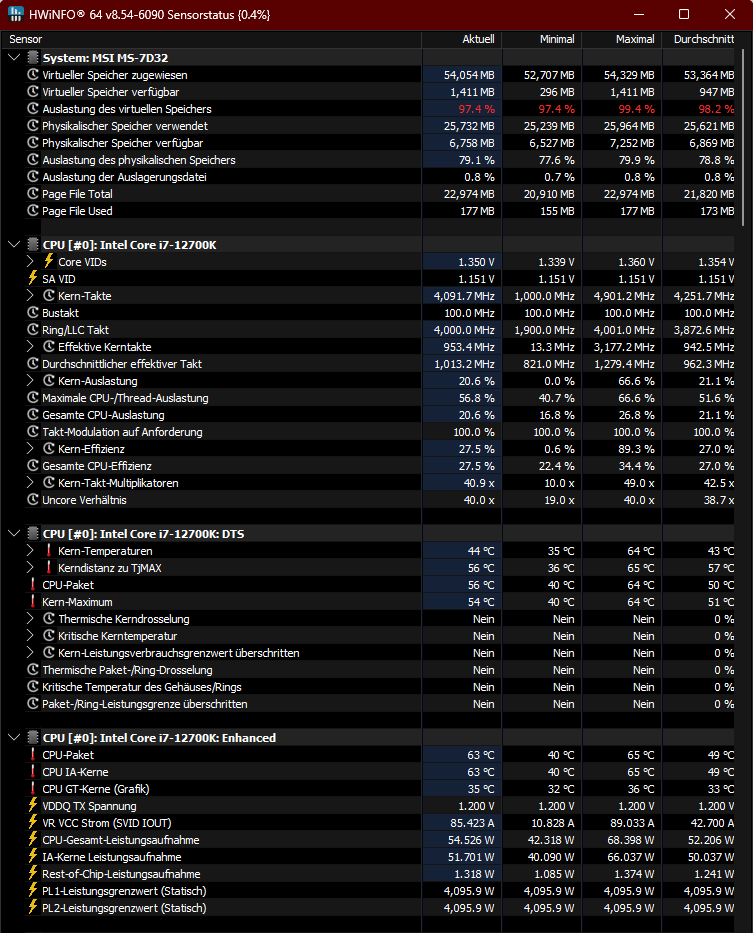Image resolution: width=753 pixels, height=933 pixels.
Task: Expand the Kern-Takte row
Action: (x=30, y=296)
